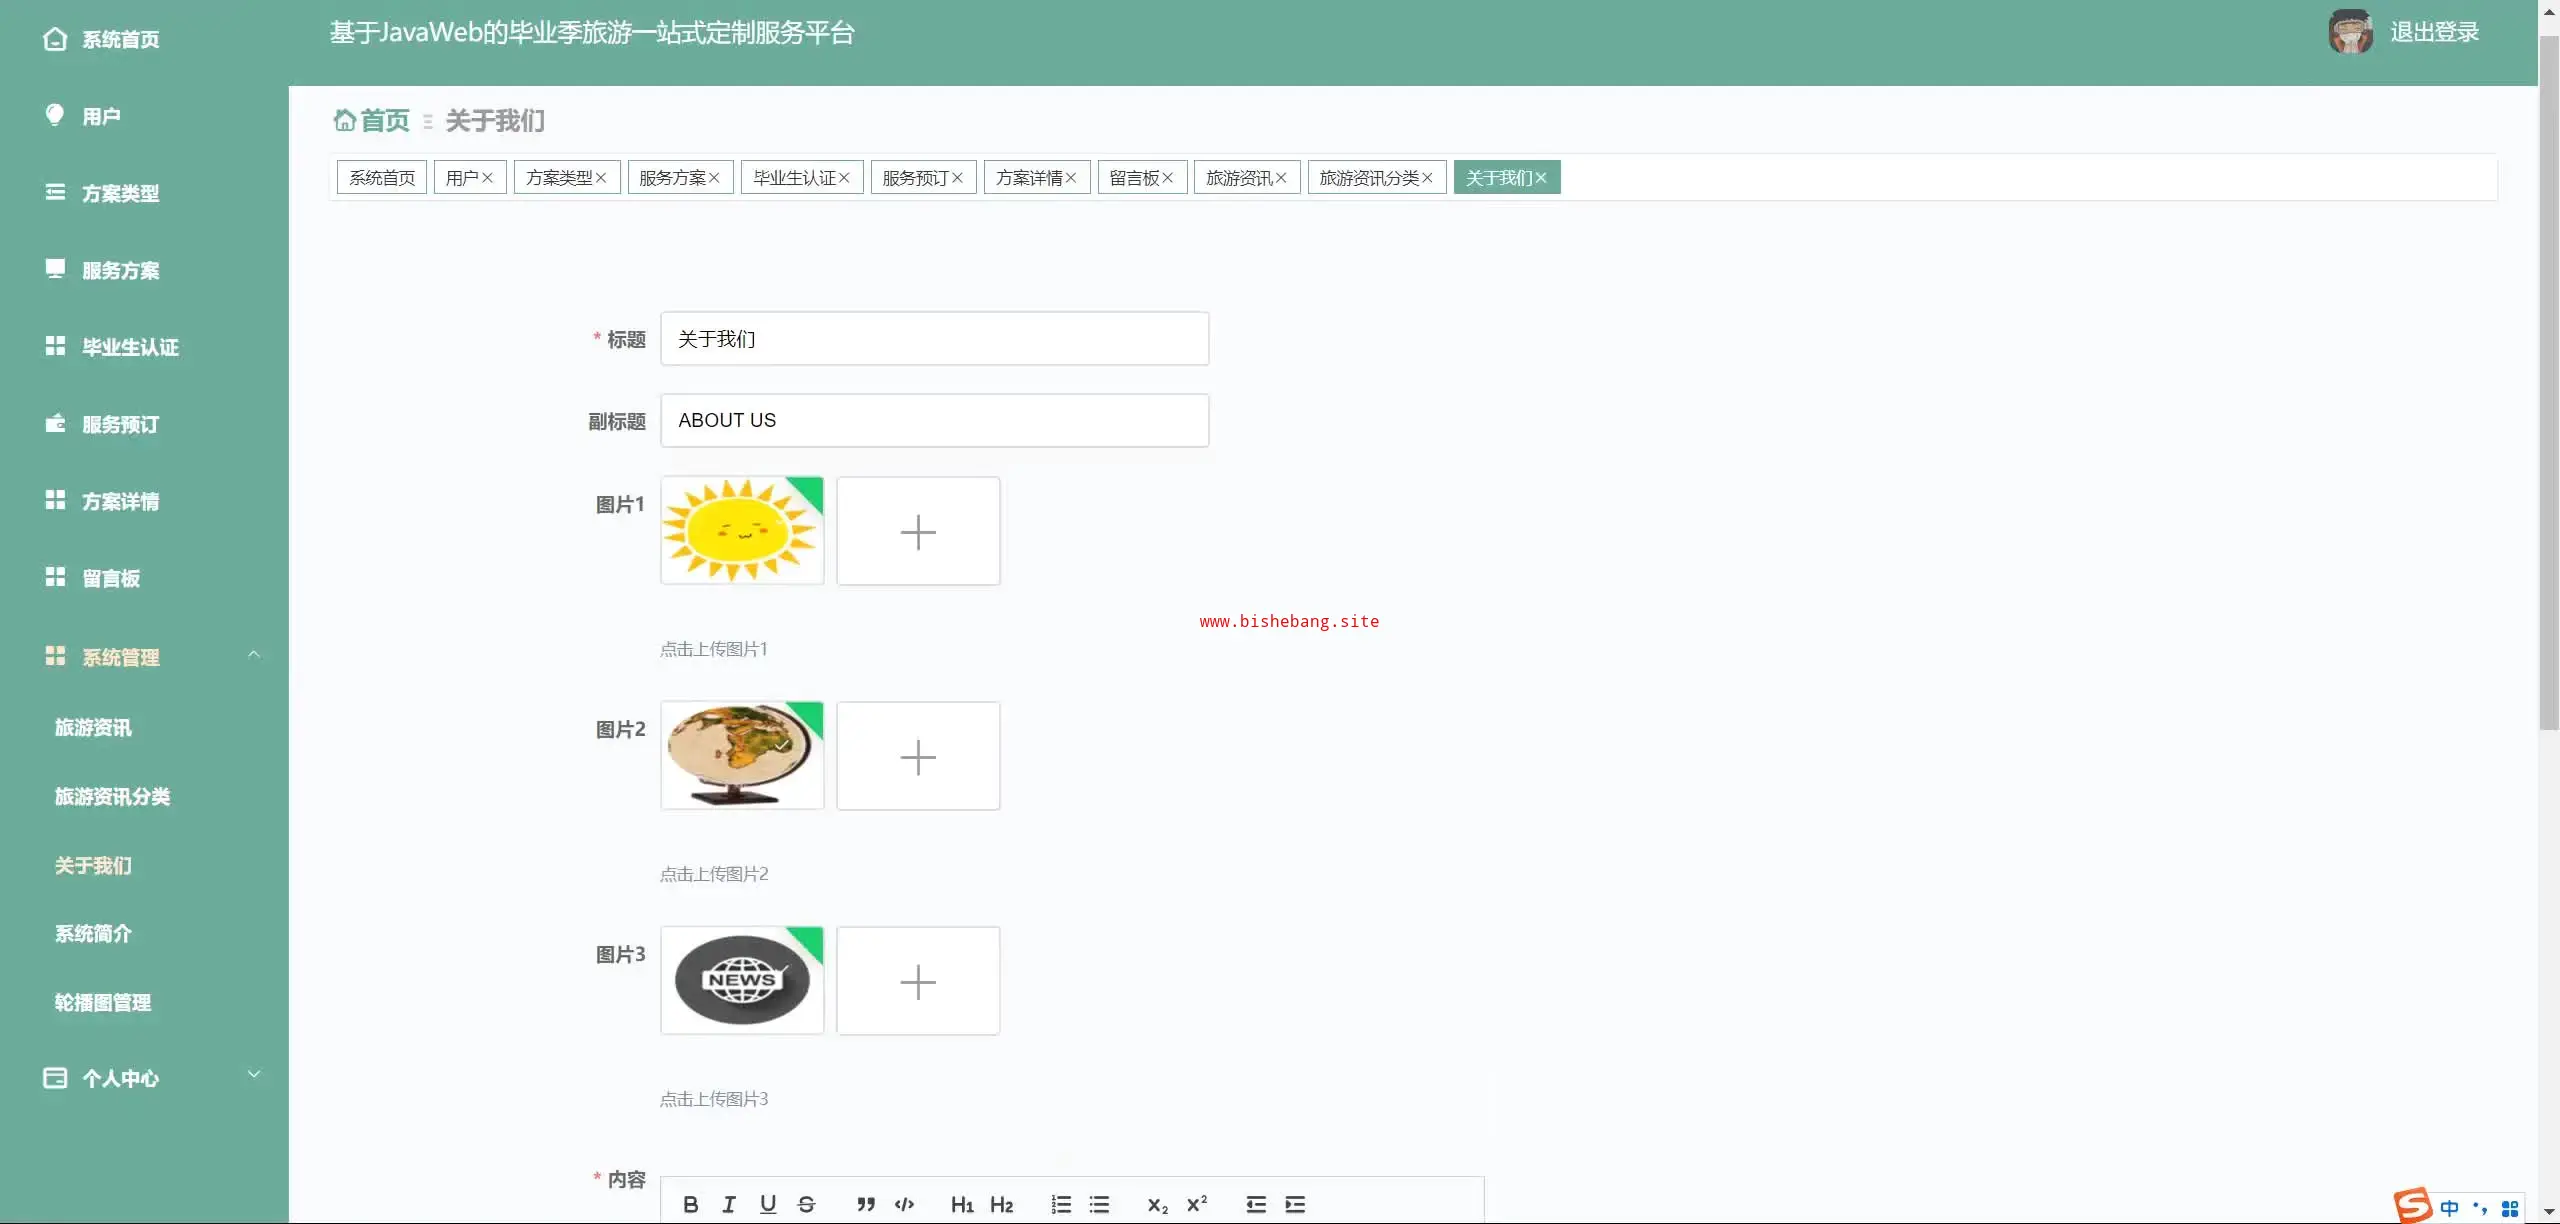Screen dimensions: 2560x1224
Task: Toggle italic text formatting
Action: coord(729,1204)
